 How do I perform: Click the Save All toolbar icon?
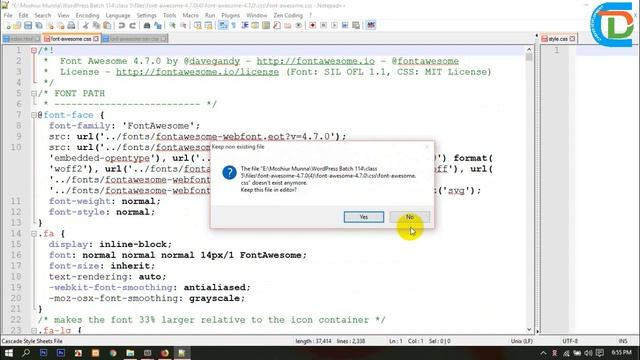pyautogui.click(x=39, y=25)
